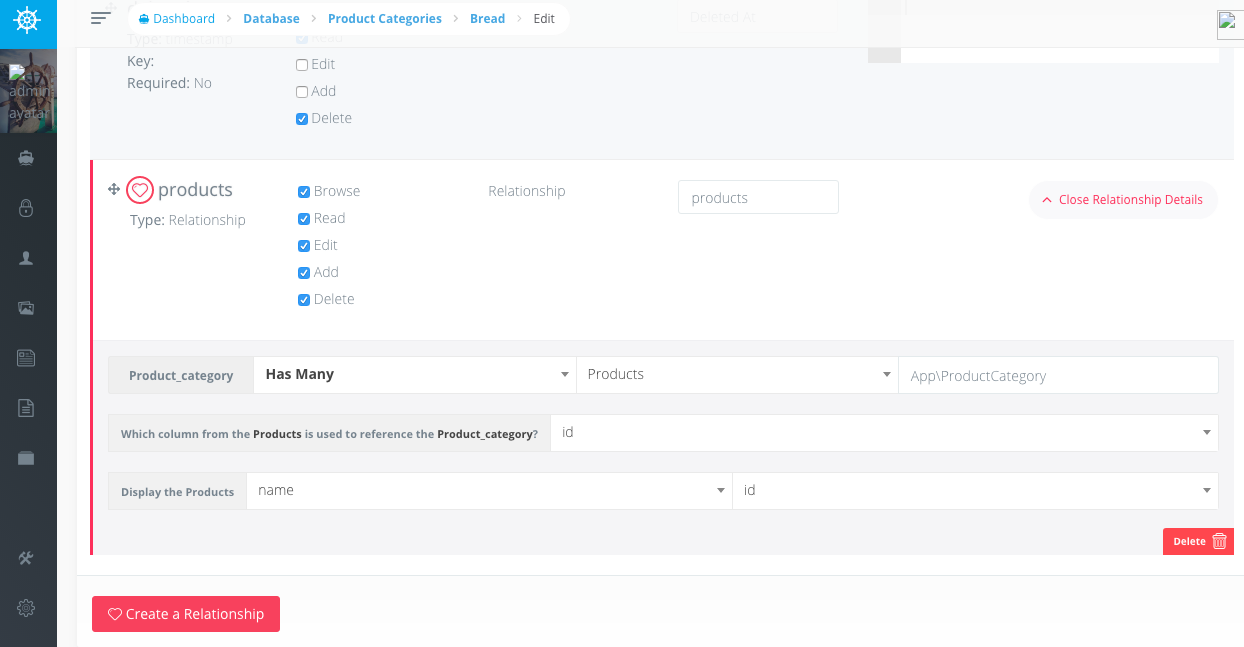Open Tools via the wrench icon
The width and height of the screenshot is (1244, 647).
pyautogui.click(x=27, y=558)
